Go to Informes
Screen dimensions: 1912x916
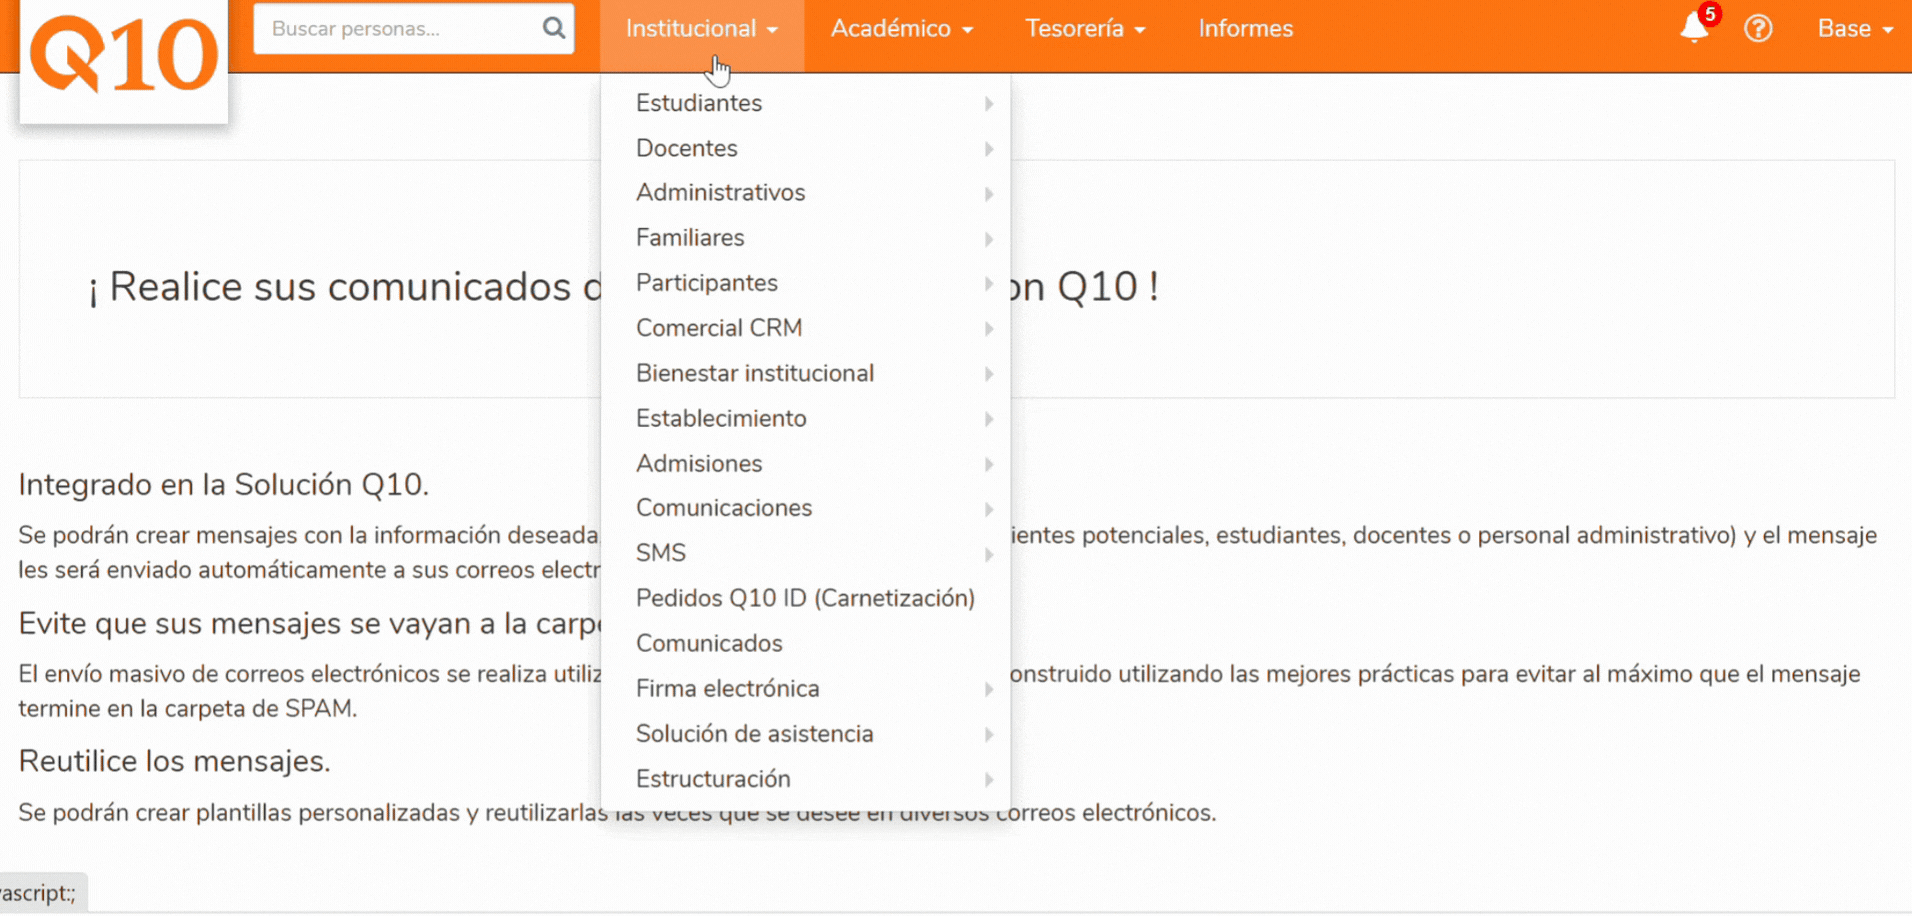pos(1246,29)
